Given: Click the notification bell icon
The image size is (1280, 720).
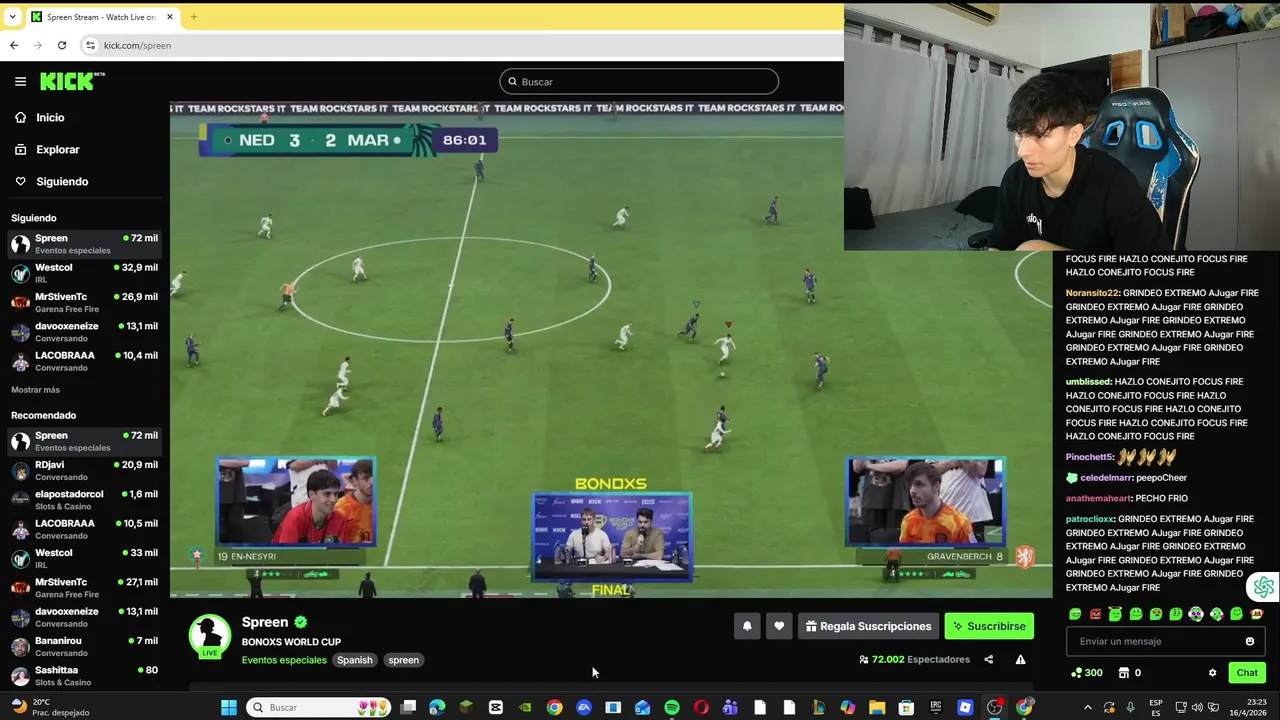Looking at the screenshot, I should tap(747, 626).
